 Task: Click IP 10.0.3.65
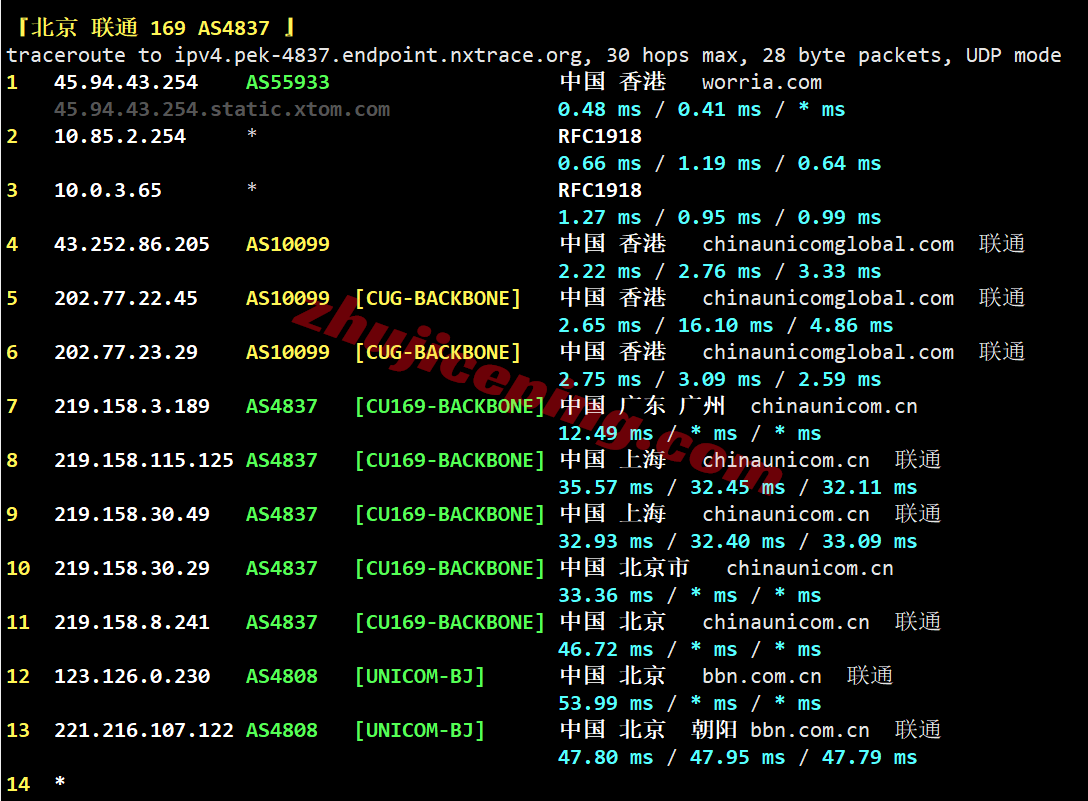point(108,191)
